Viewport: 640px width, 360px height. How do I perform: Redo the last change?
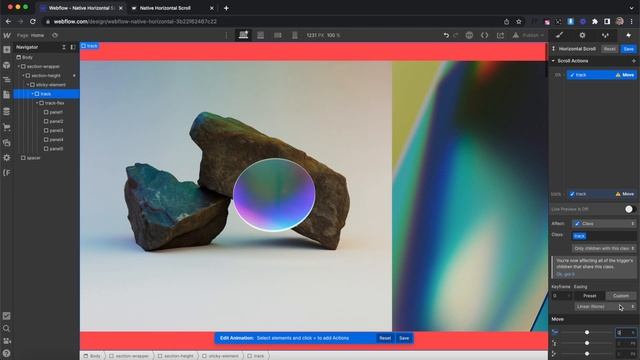point(456,36)
